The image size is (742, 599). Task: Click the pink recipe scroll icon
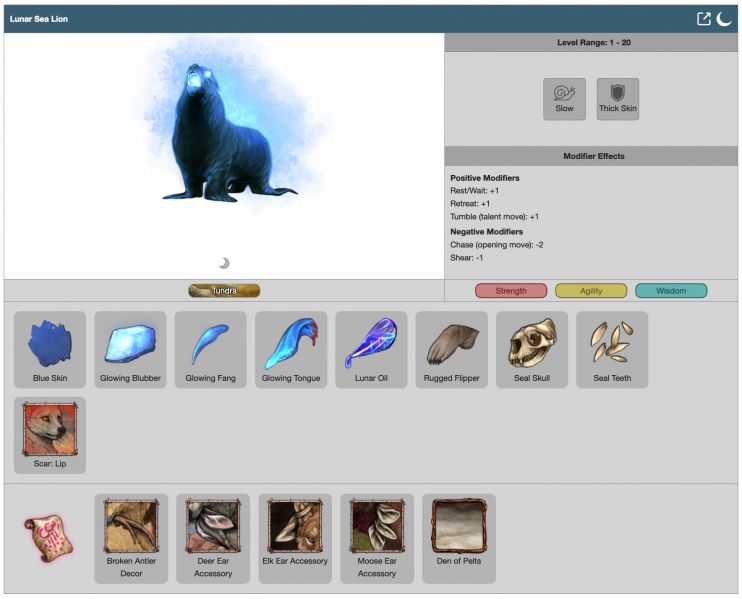[47, 538]
